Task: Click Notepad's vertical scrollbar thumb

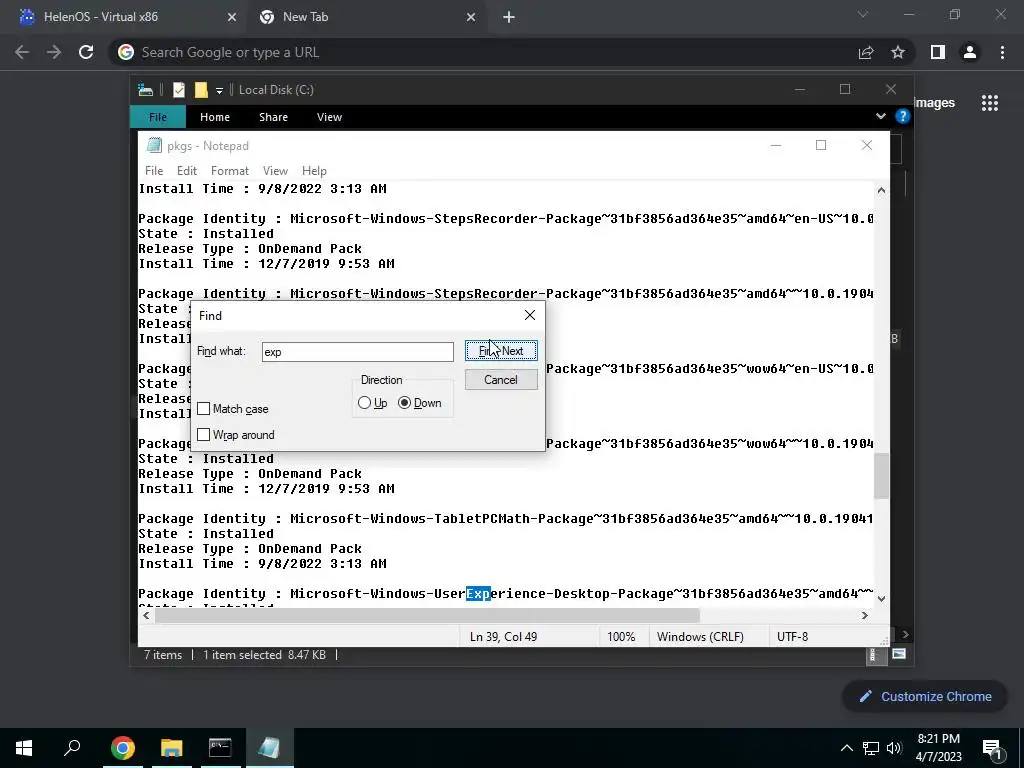Action: (882, 475)
